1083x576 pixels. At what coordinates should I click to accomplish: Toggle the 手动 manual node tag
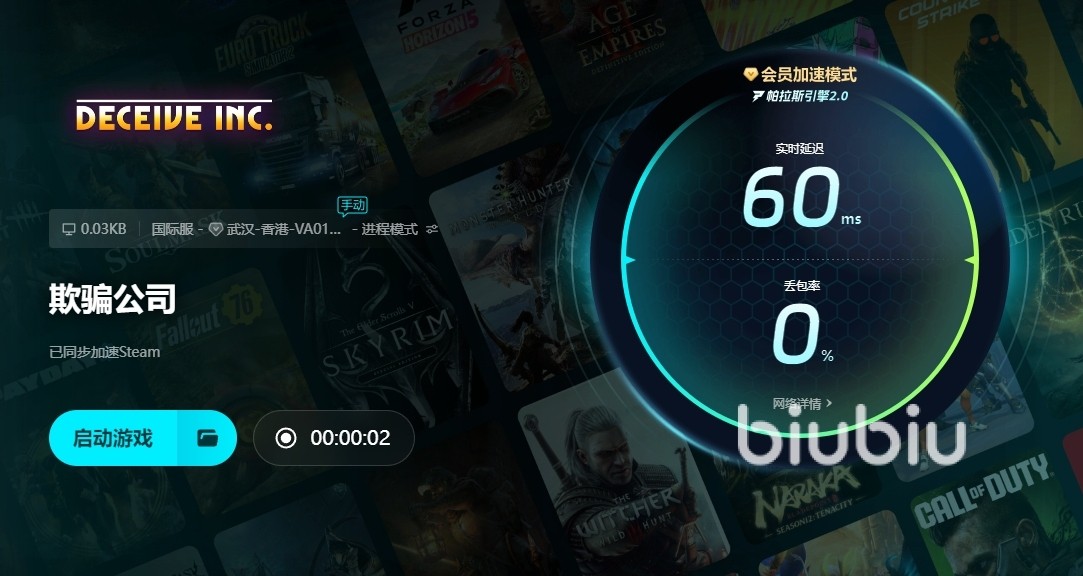pyautogui.click(x=352, y=205)
